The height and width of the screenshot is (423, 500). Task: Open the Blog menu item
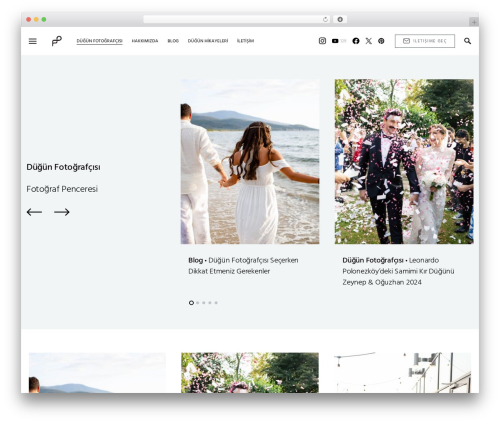tap(173, 41)
